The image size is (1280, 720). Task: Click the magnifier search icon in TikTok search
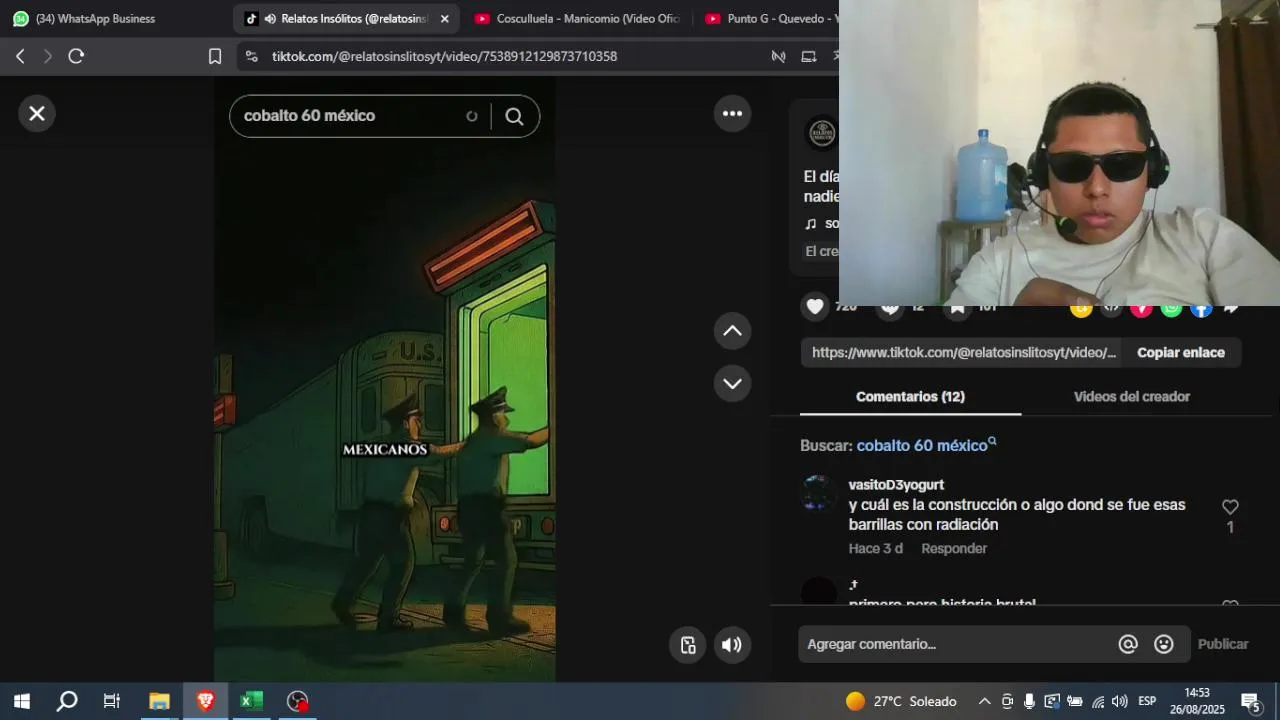(514, 116)
